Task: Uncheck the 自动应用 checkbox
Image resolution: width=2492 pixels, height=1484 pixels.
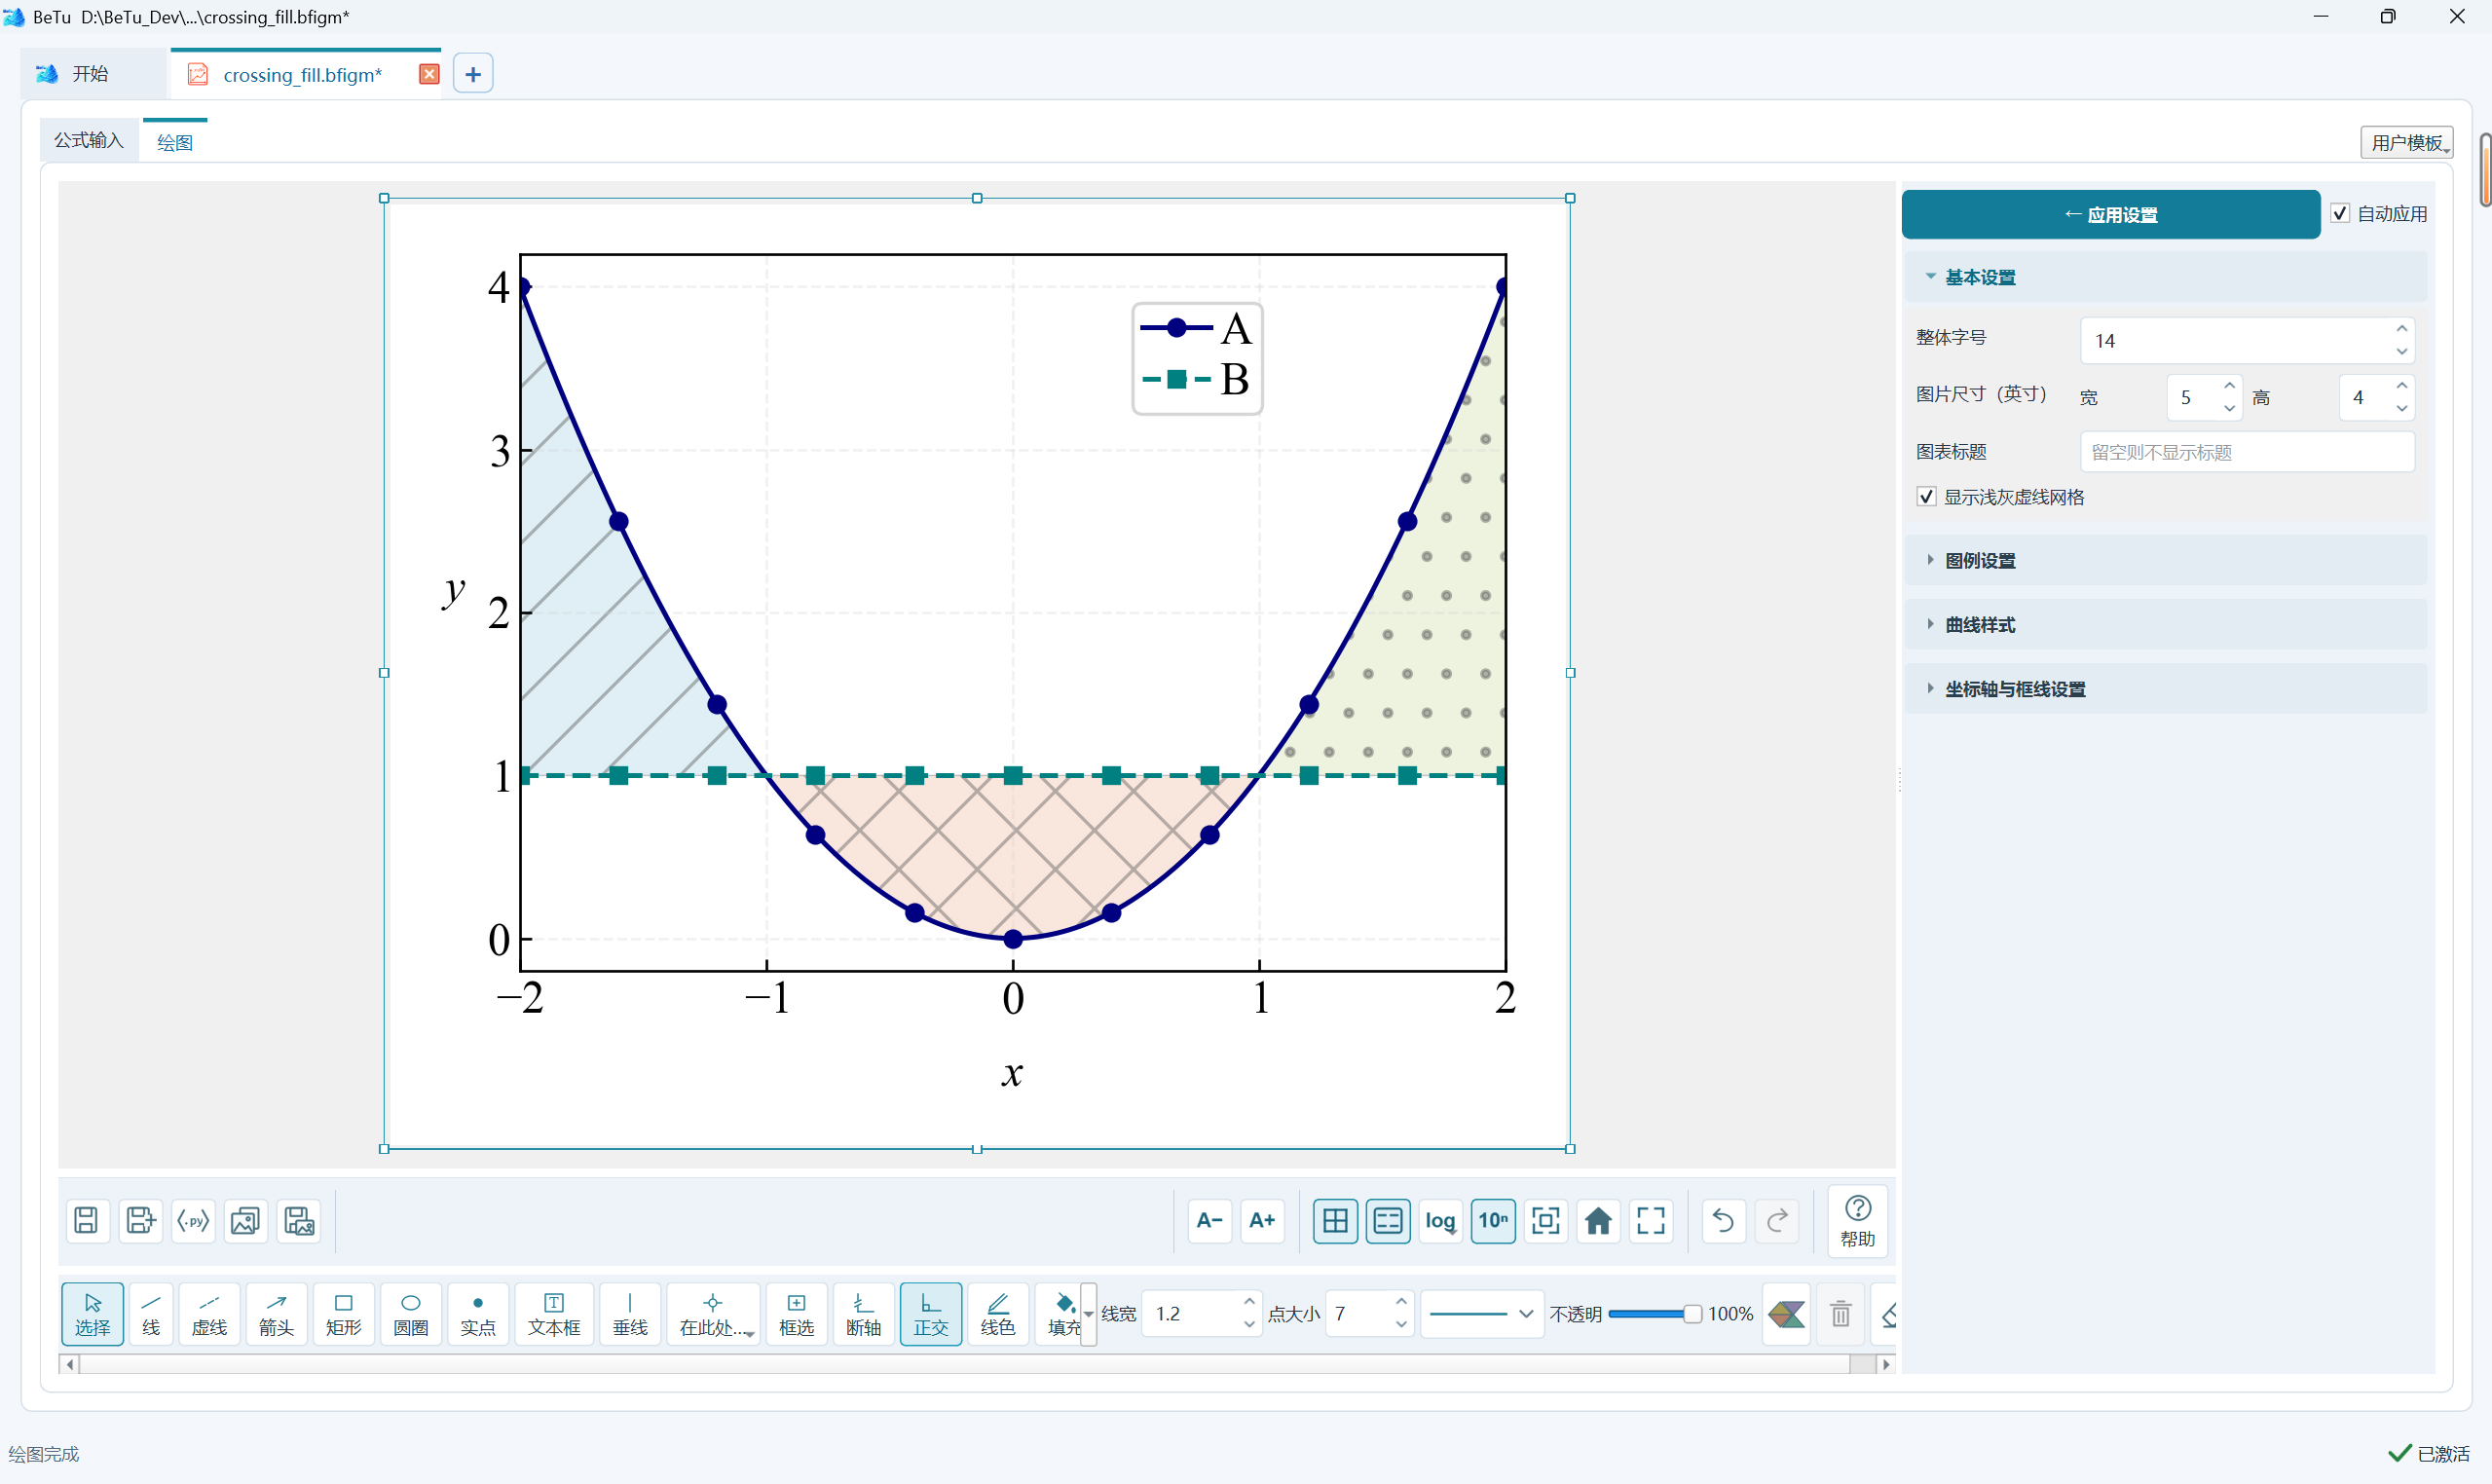Action: pos(2339,213)
